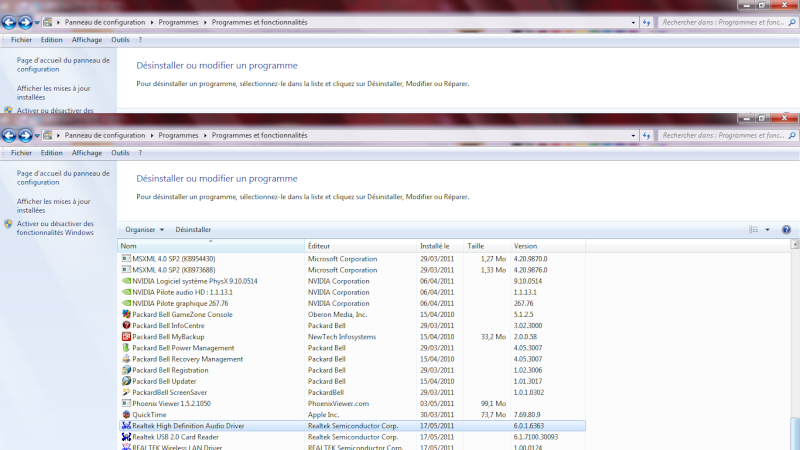Expand the view options dropdown arrow
Screen dimensions: 800x450
pos(767,230)
